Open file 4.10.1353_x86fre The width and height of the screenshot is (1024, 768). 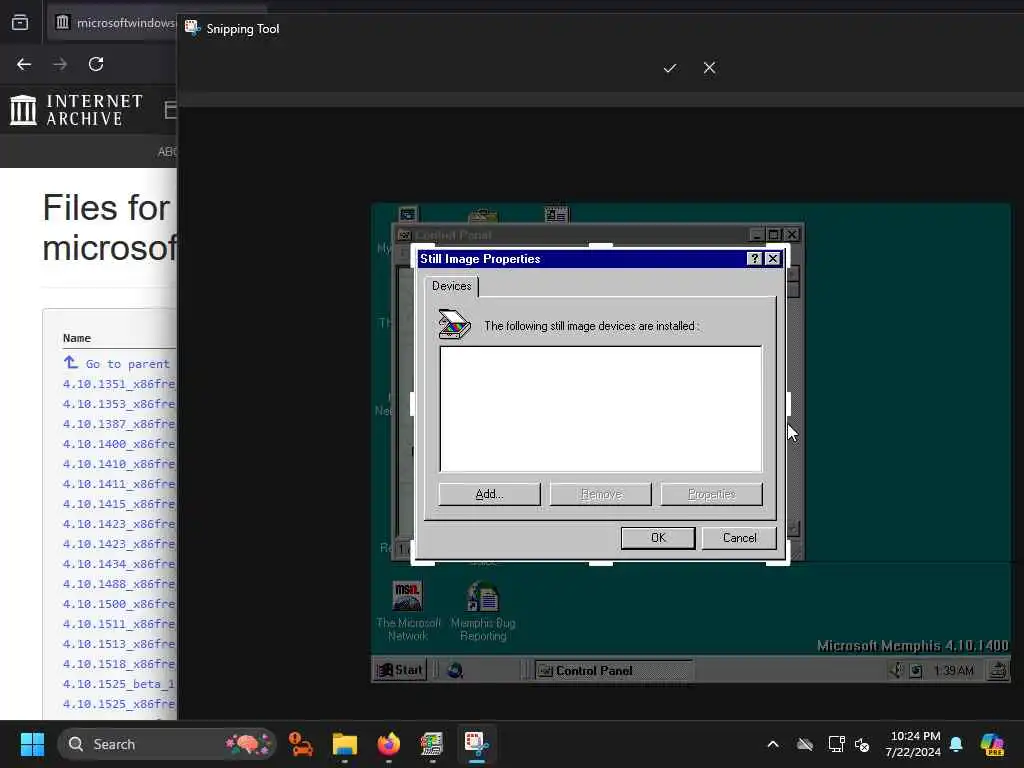pos(119,404)
